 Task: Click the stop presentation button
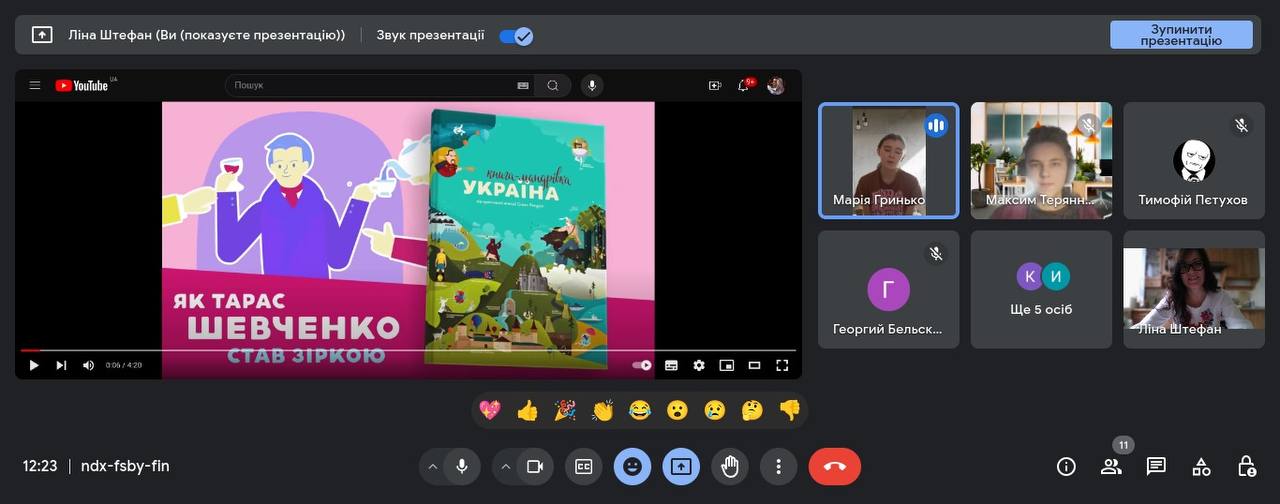point(1181,35)
